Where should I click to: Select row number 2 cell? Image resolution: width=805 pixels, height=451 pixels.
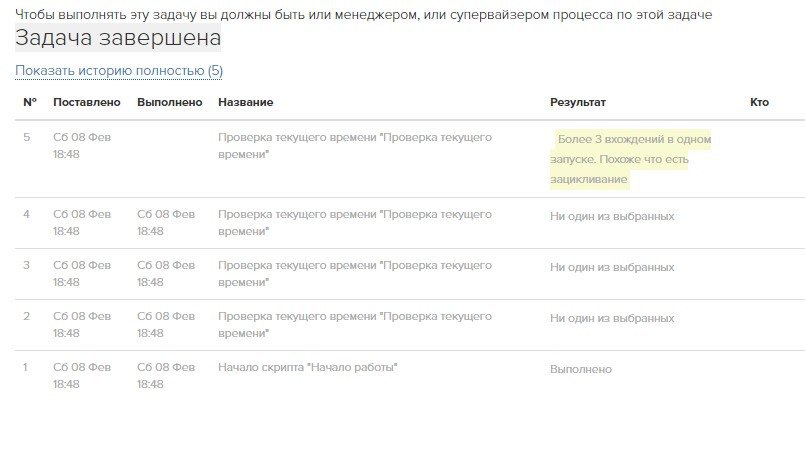click(27, 316)
